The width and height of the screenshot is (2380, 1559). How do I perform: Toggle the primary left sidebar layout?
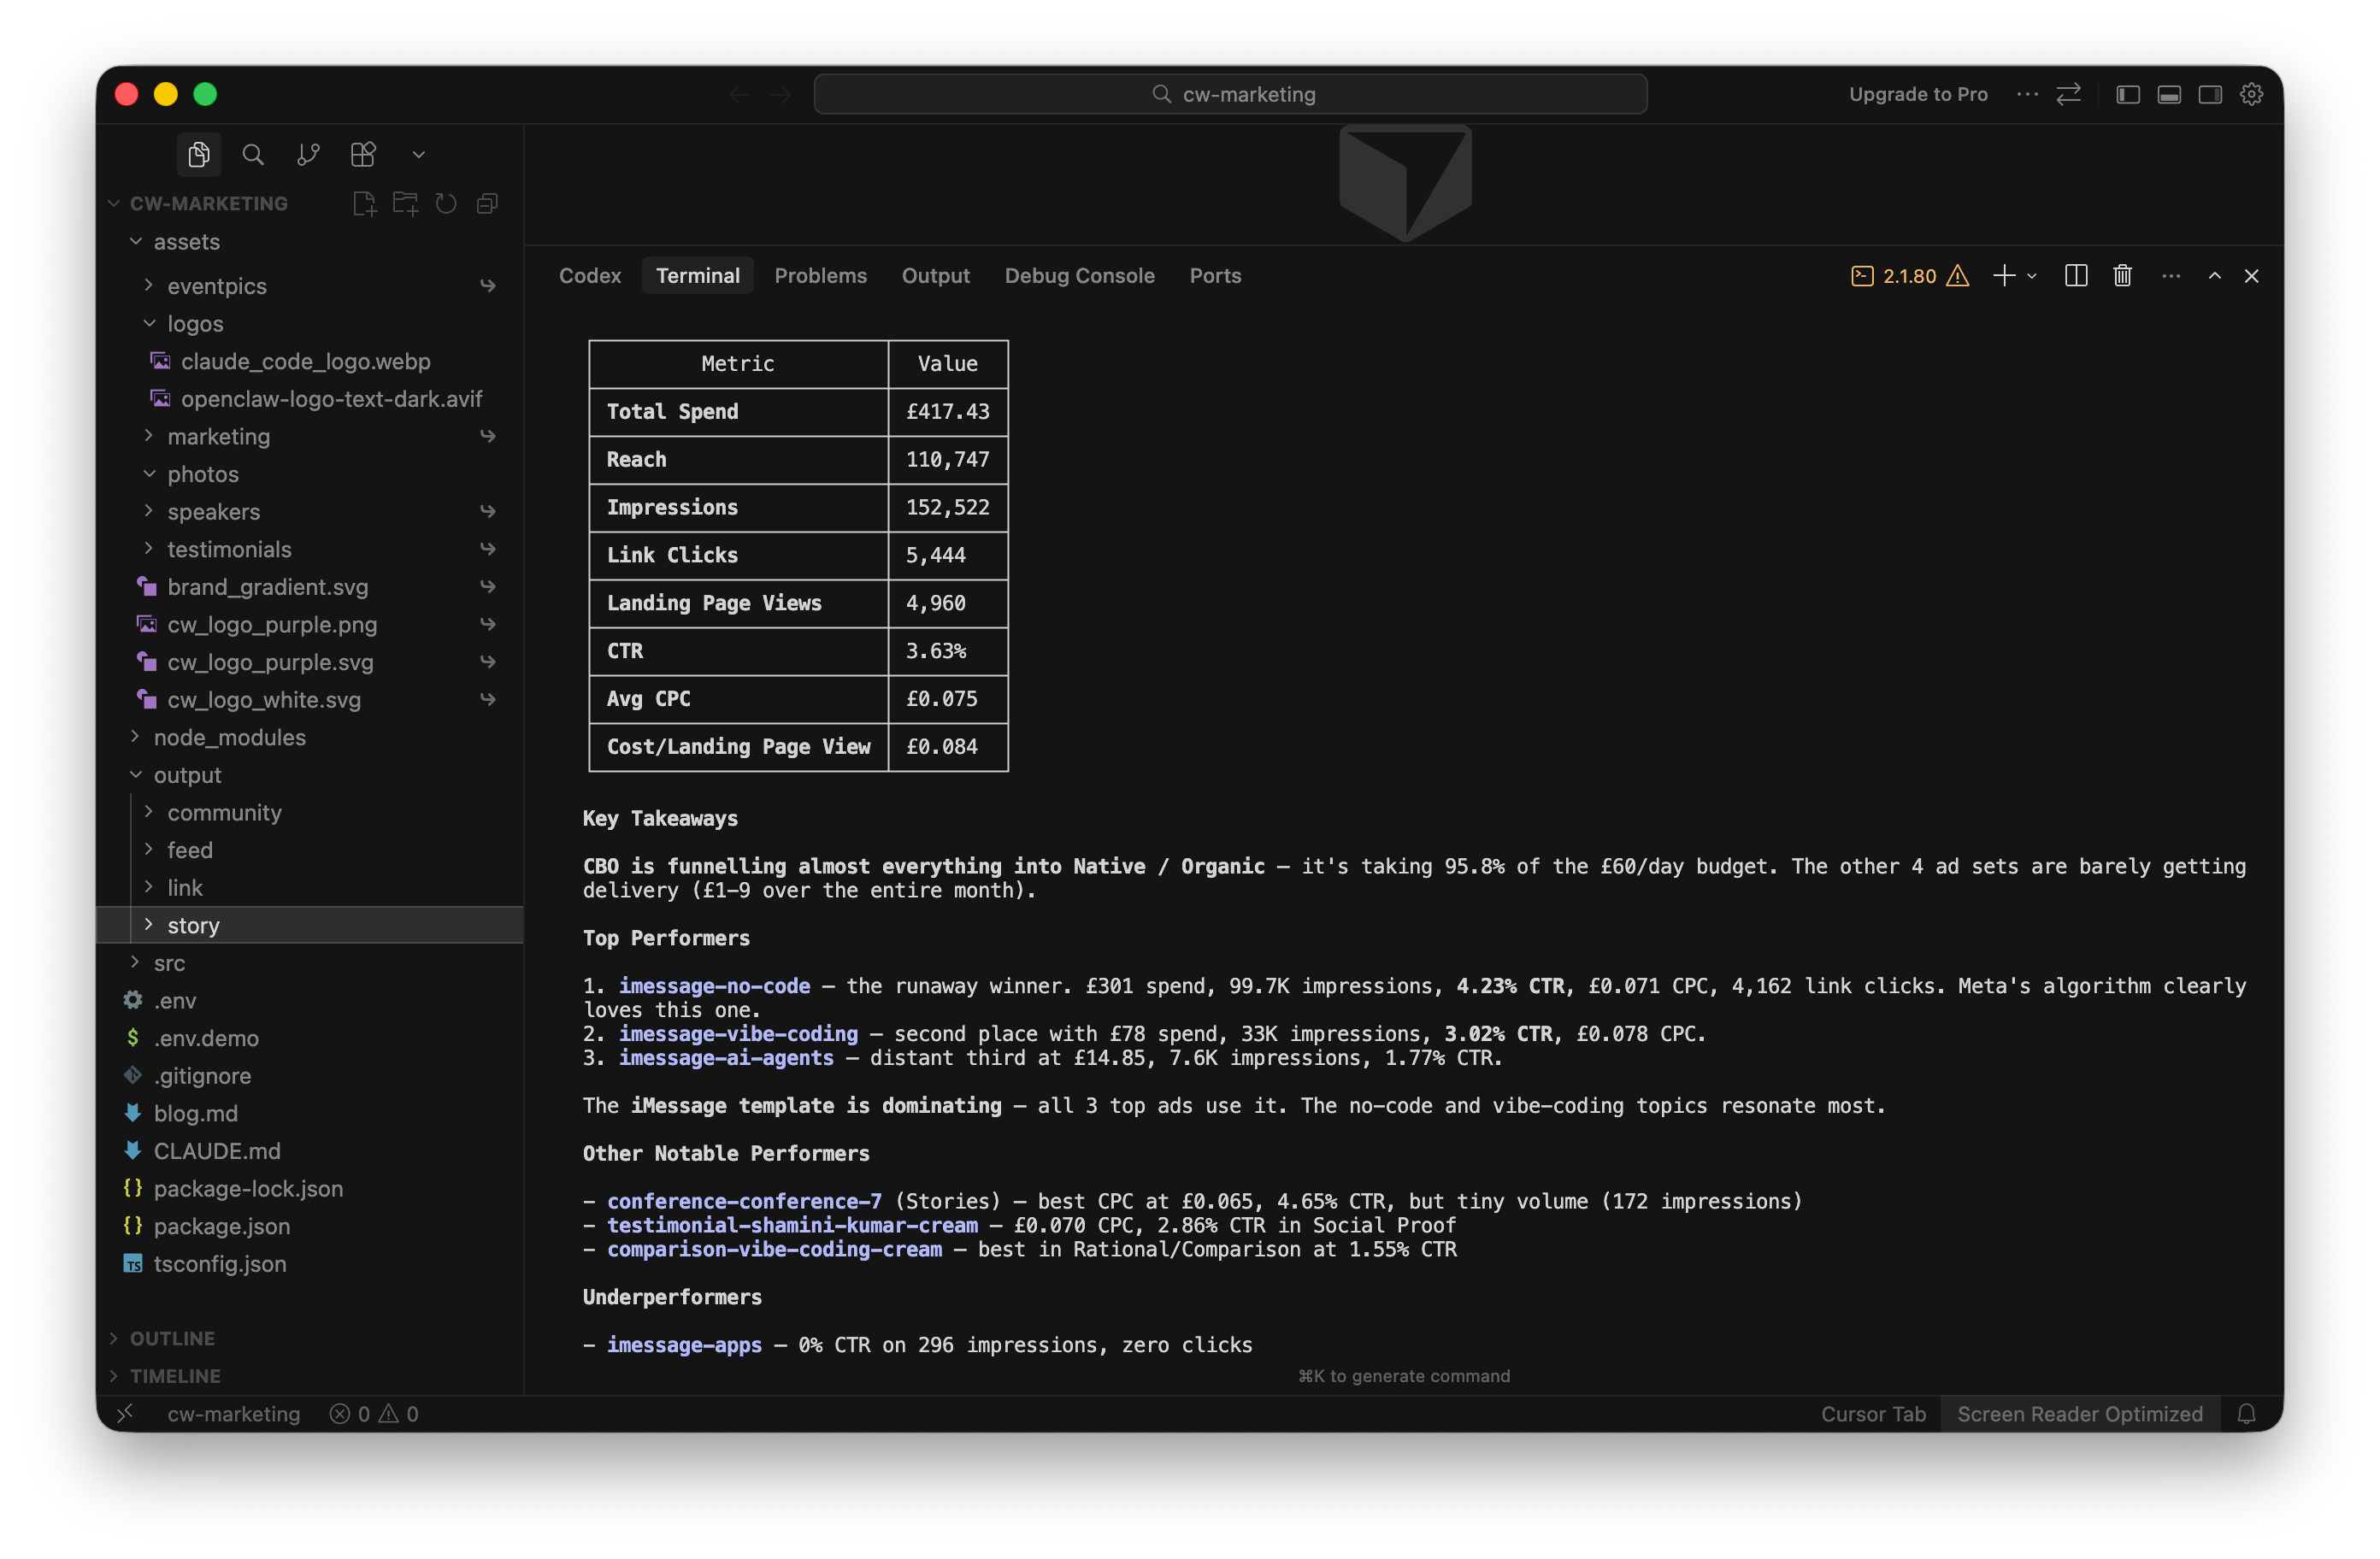pos(2127,94)
